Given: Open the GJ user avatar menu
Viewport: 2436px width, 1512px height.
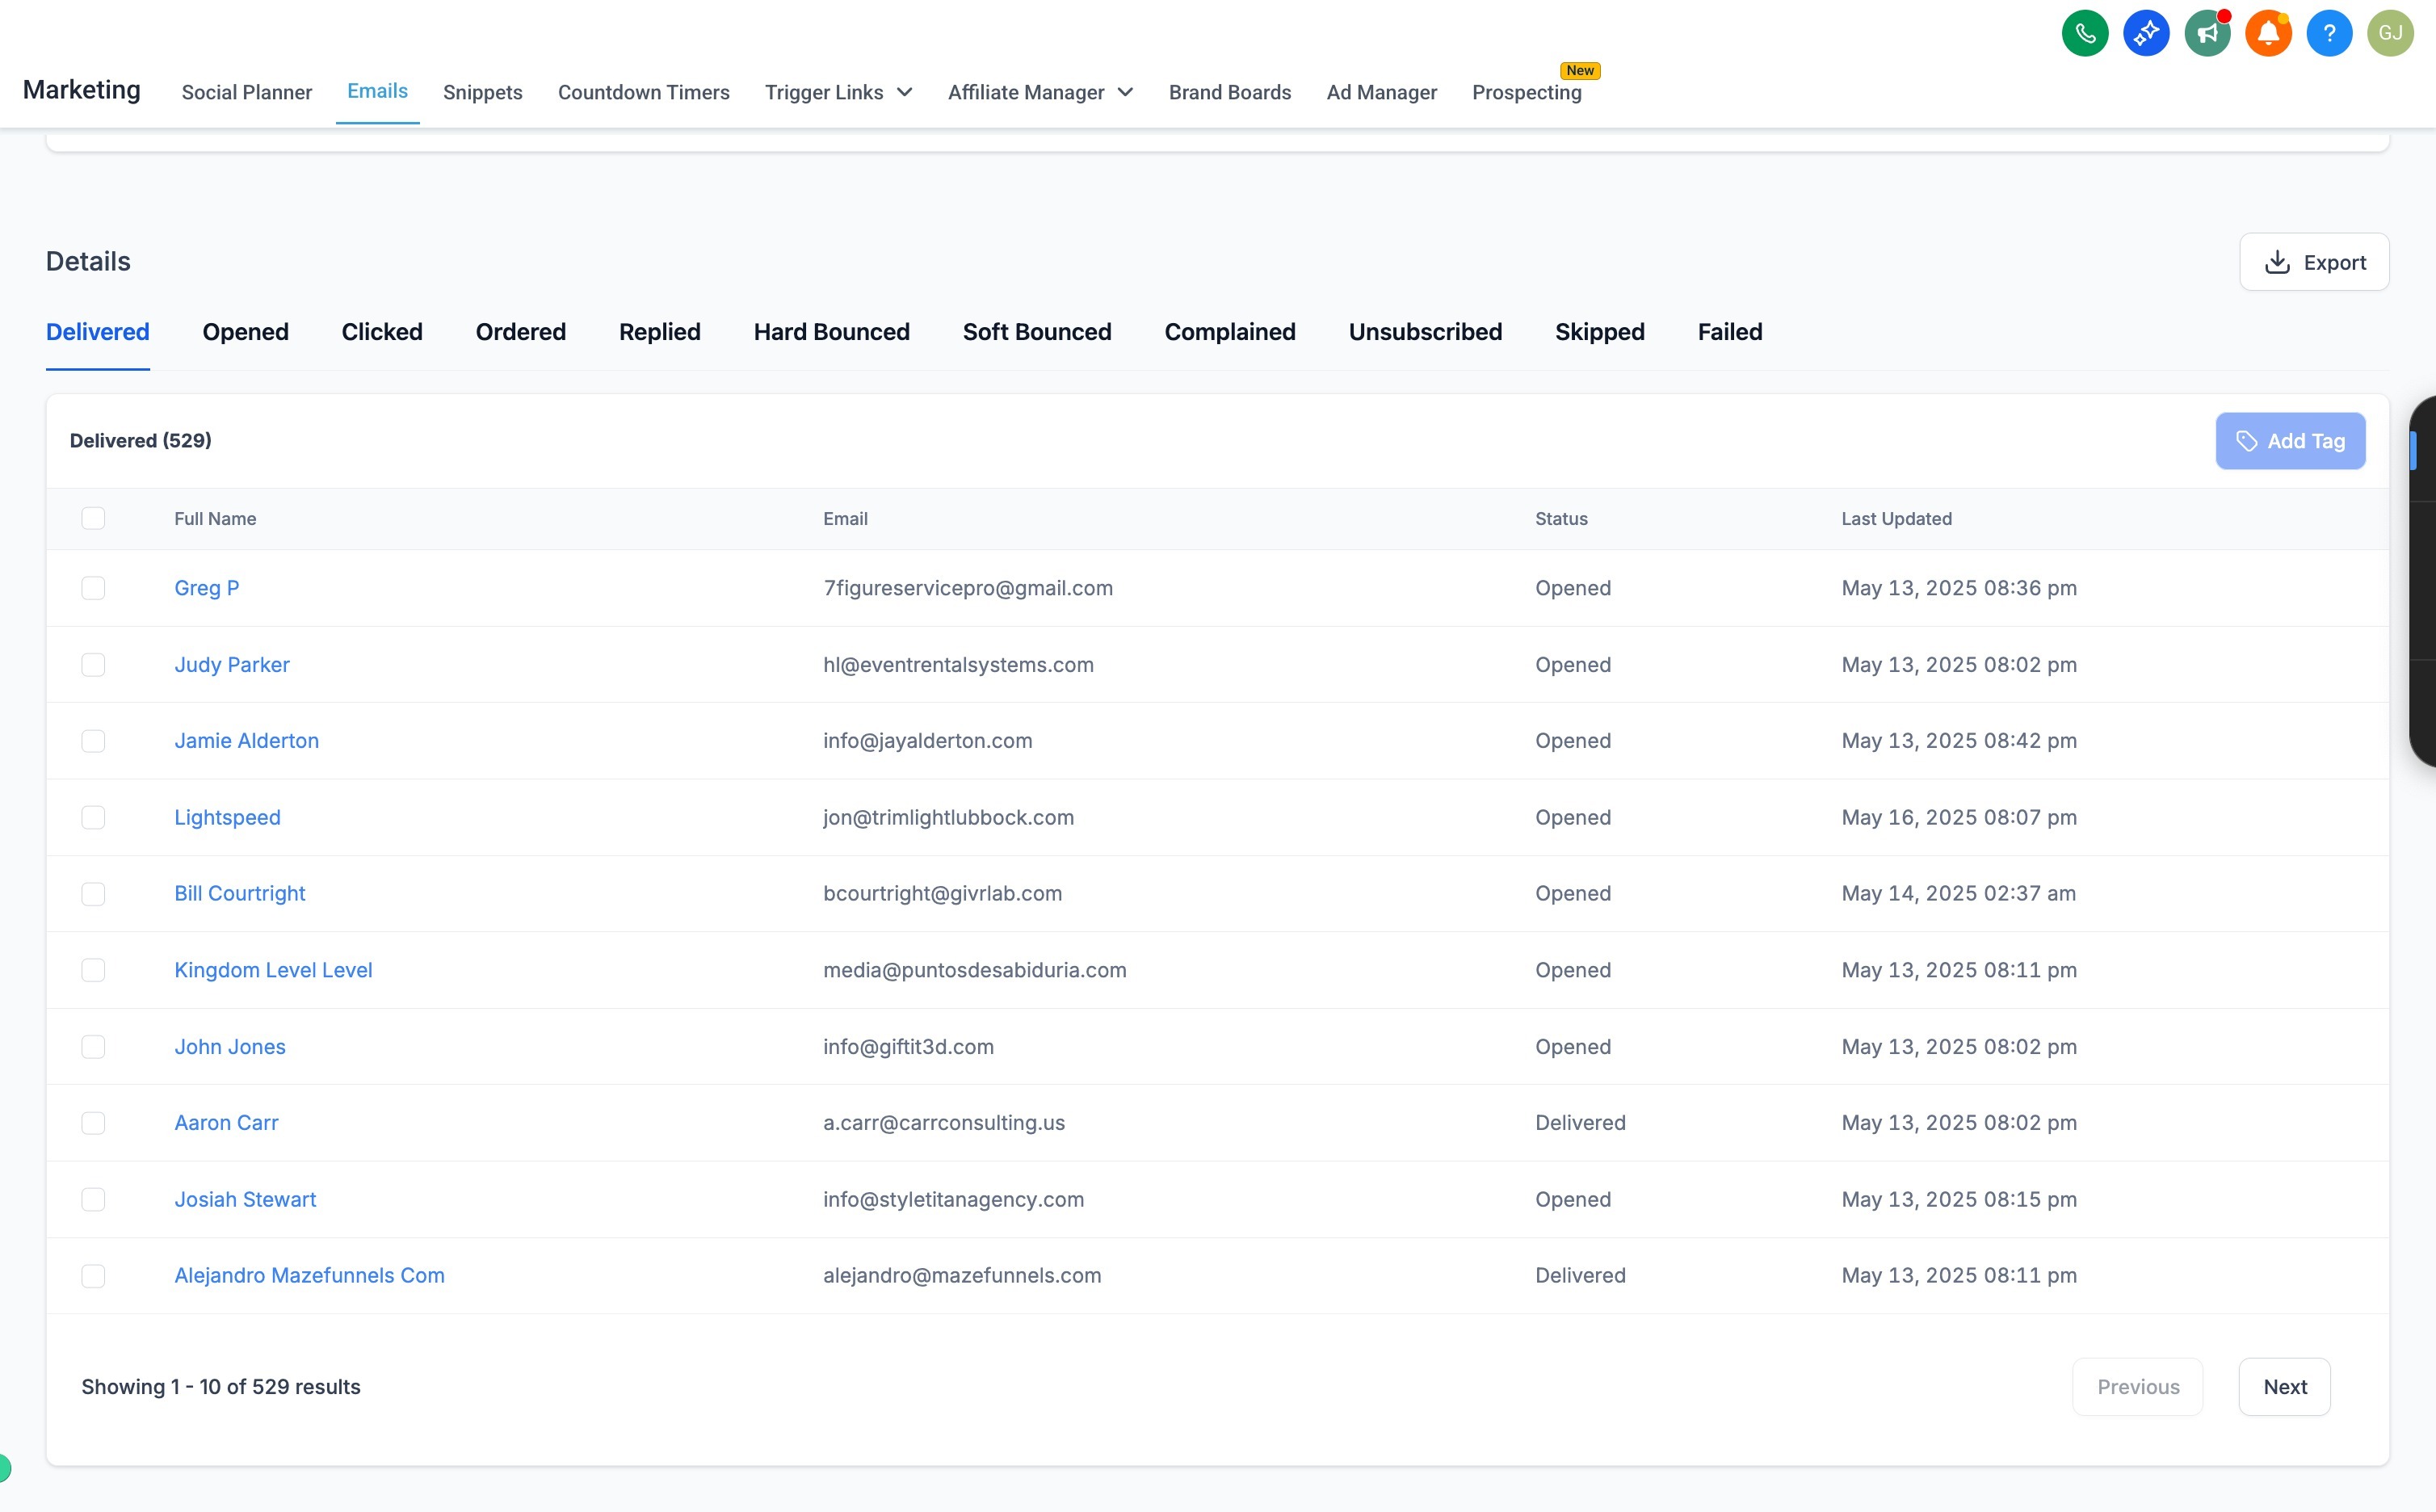Looking at the screenshot, I should 2390,34.
